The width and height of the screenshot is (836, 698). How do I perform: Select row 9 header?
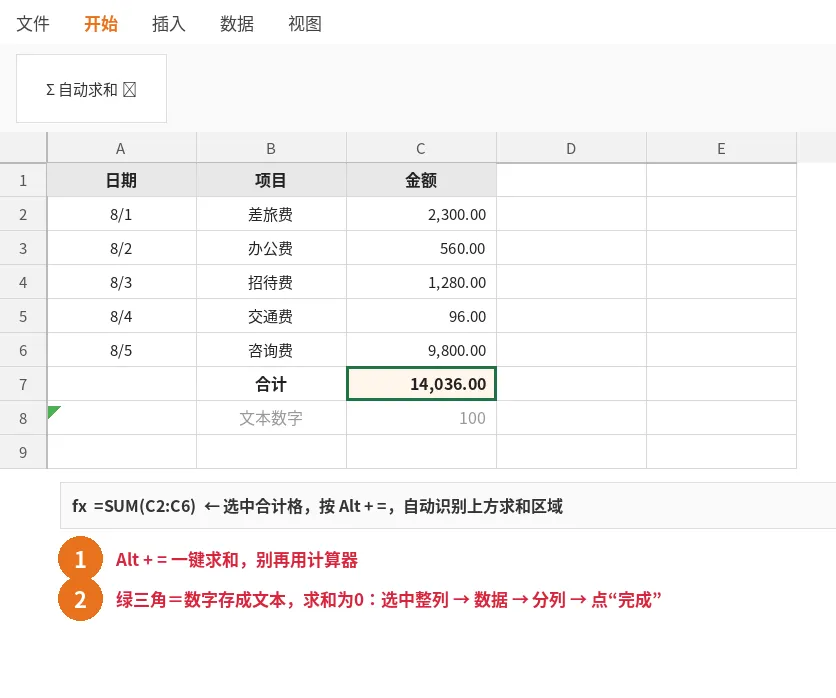pyautogui.click(x=23, y=452)
